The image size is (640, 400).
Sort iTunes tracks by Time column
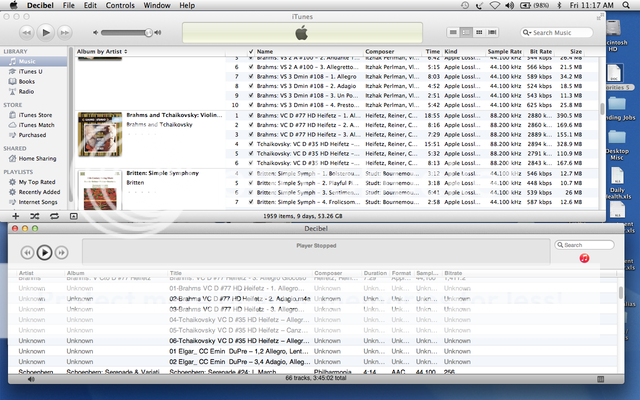432,51
